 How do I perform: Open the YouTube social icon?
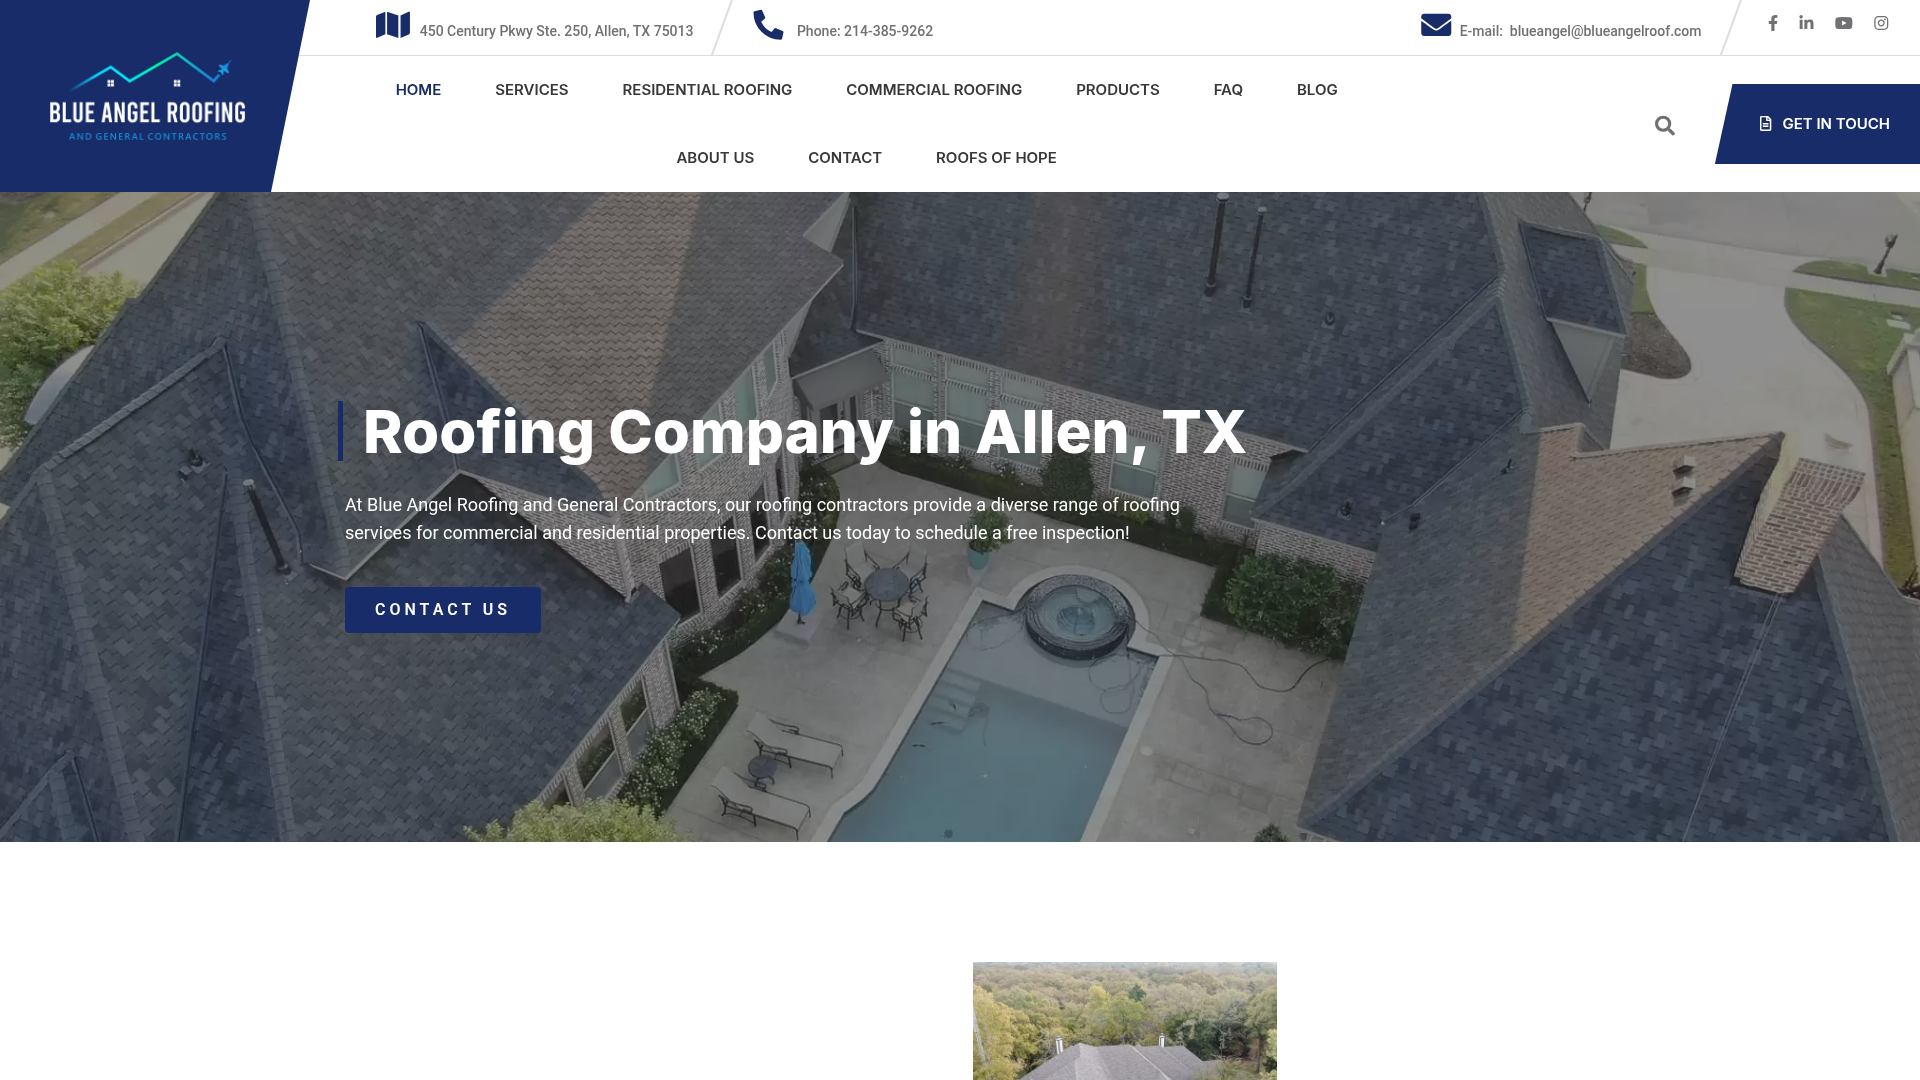1843,23
